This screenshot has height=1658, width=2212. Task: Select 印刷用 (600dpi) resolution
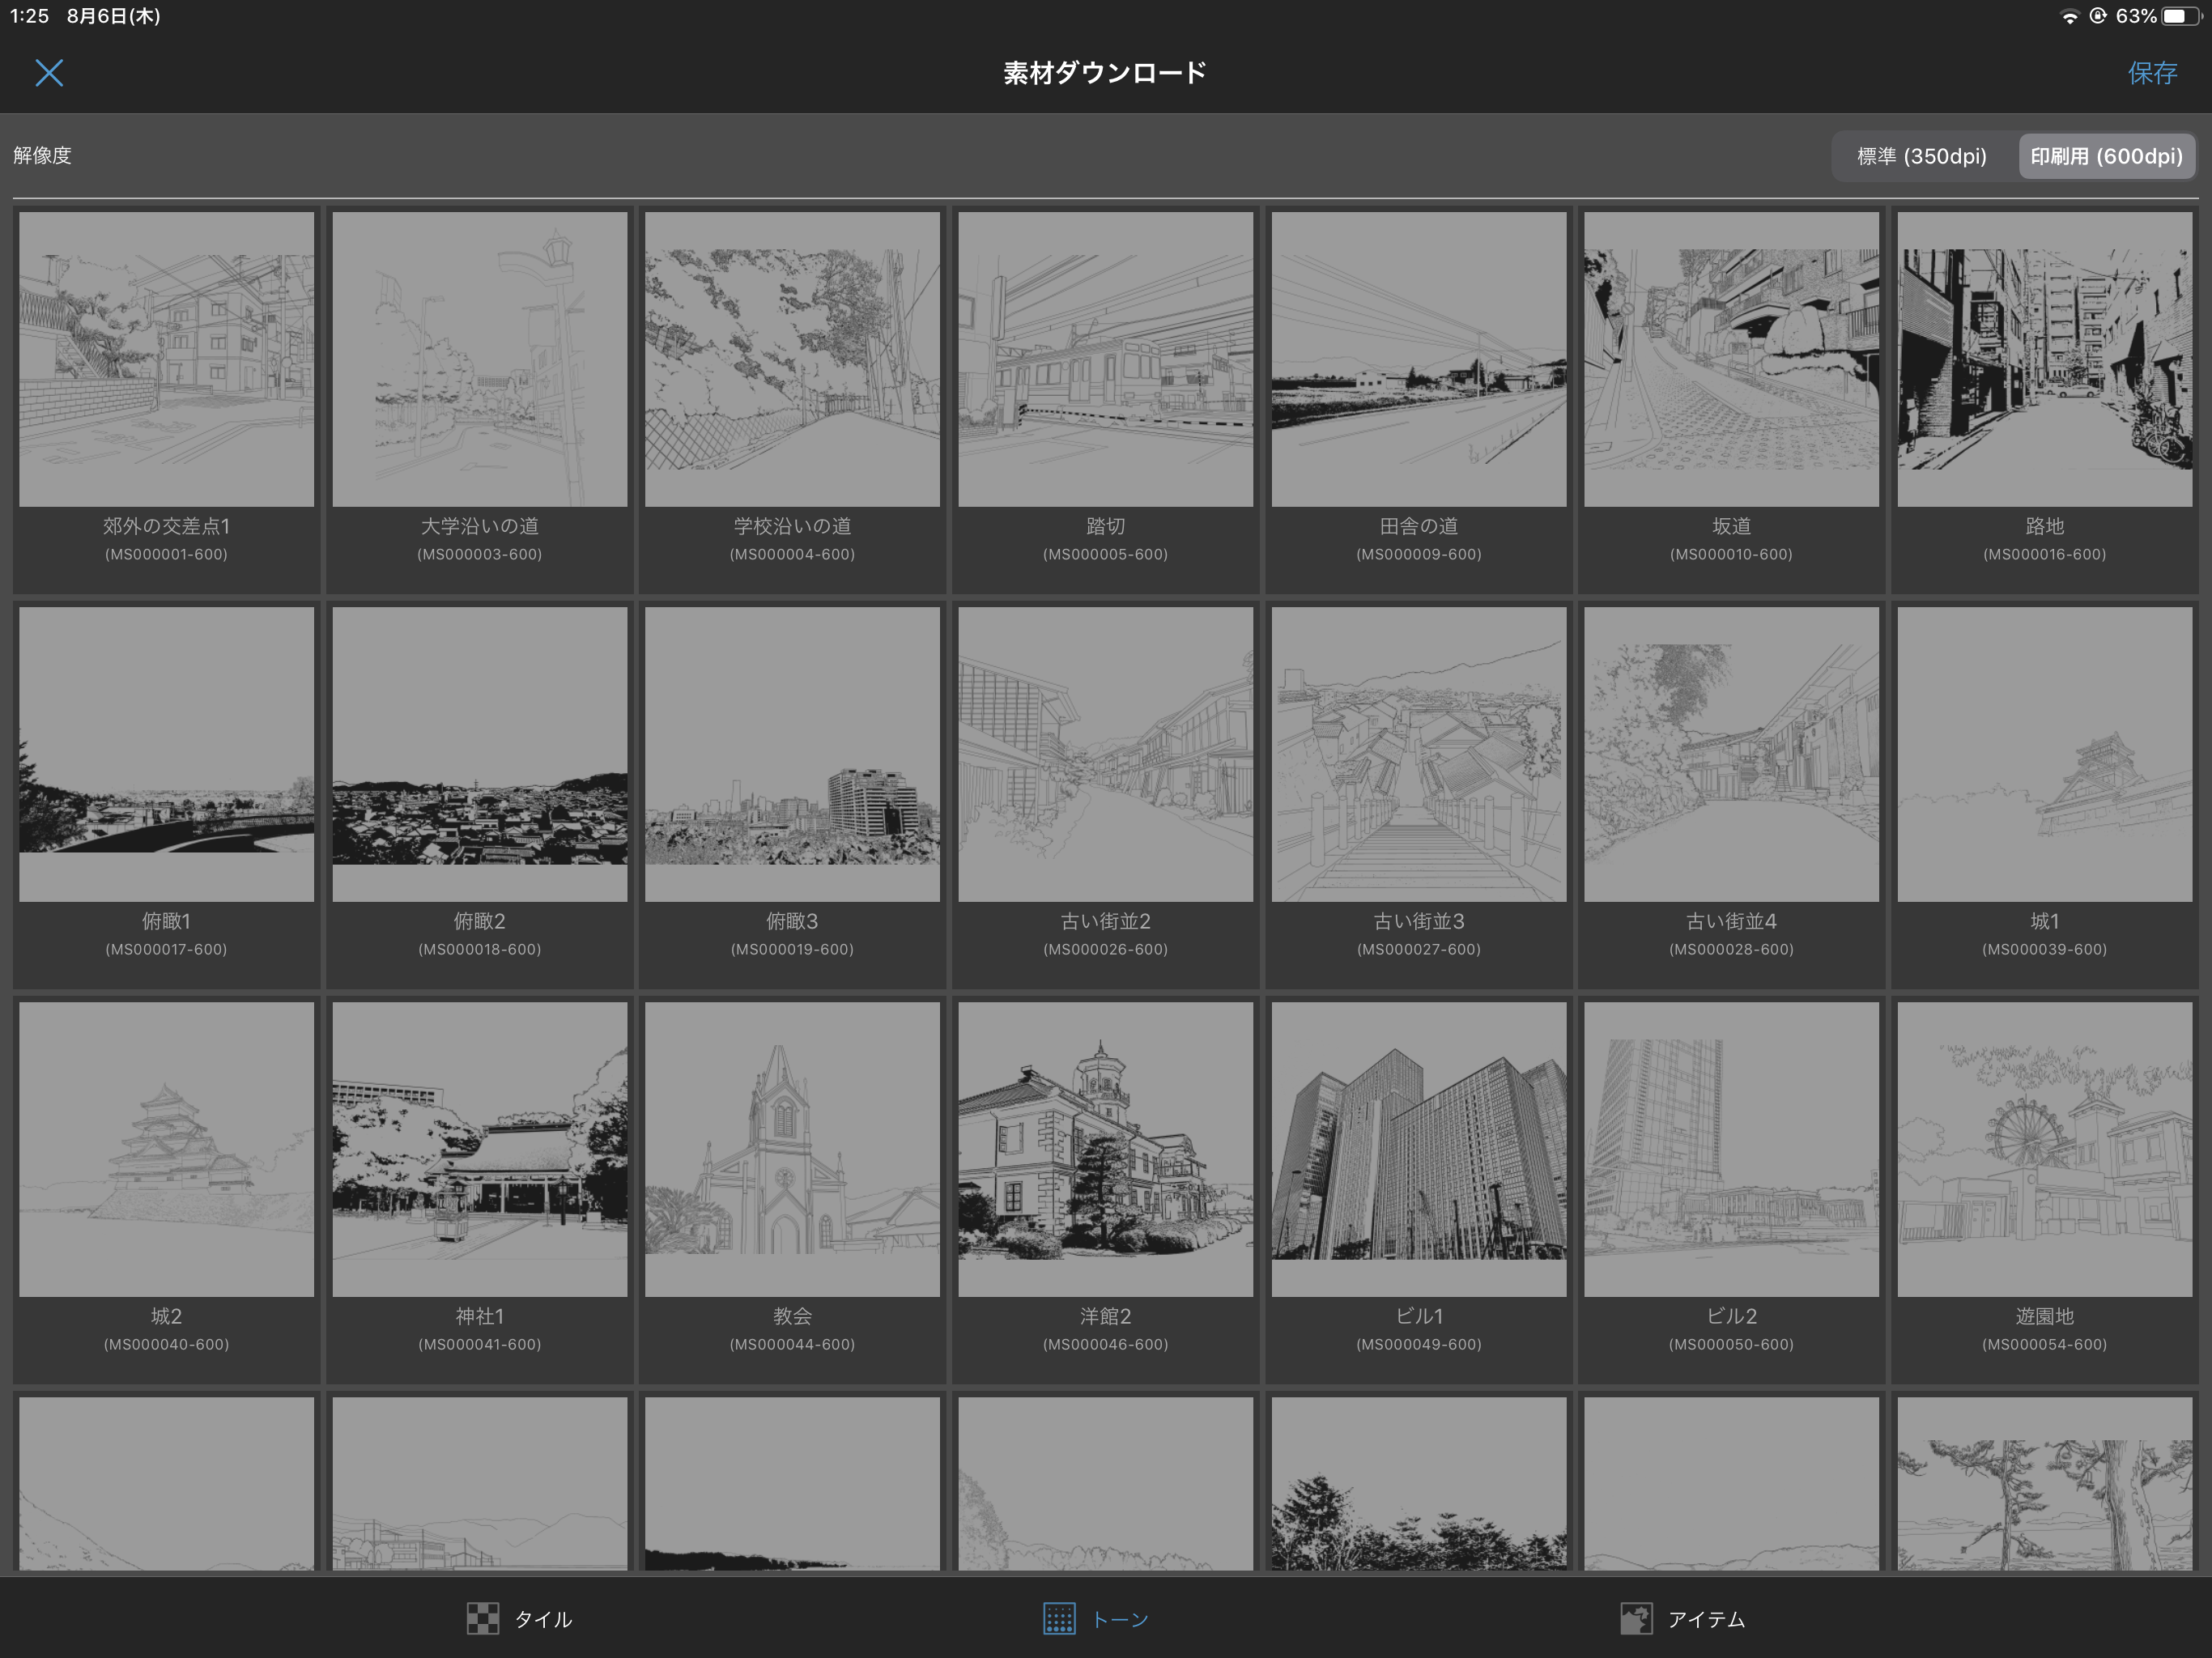[x=2106, y=156]
